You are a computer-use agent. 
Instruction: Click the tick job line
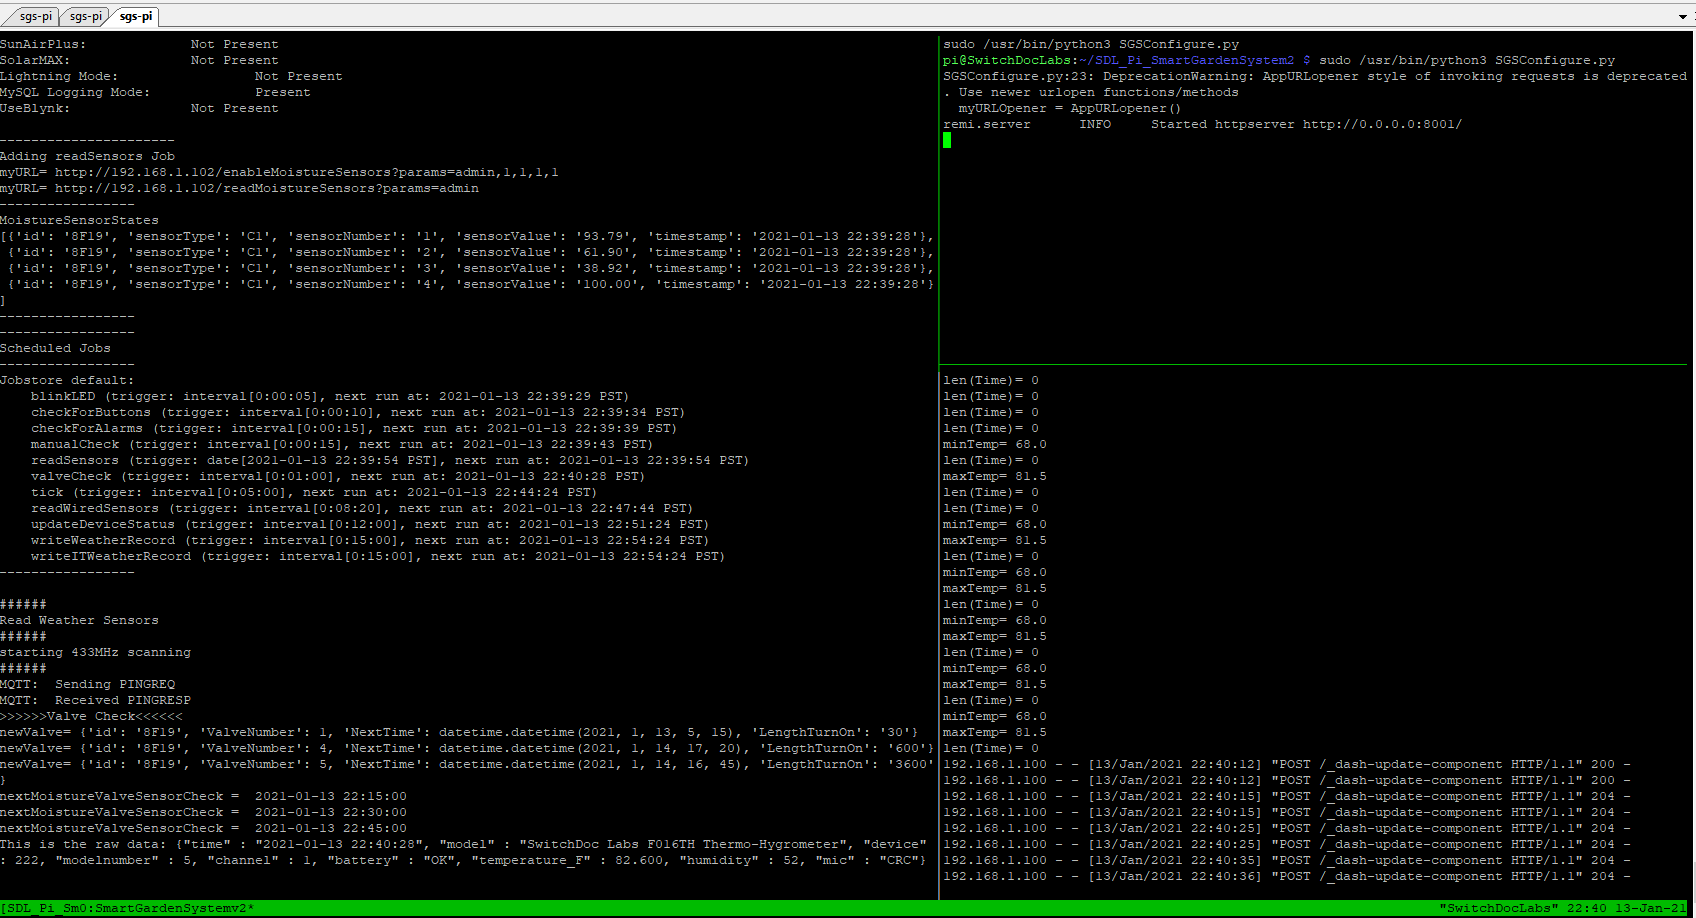tap(314, 492)
